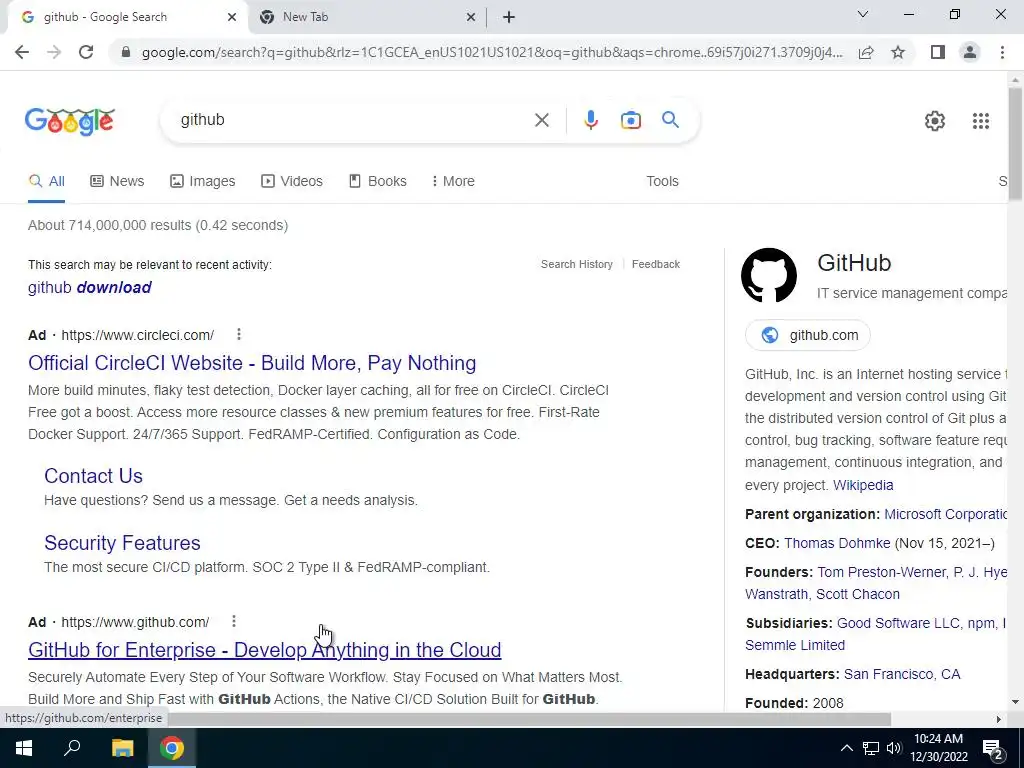
Task: Open the Chrome side panel
Action: tap(938, 52)
